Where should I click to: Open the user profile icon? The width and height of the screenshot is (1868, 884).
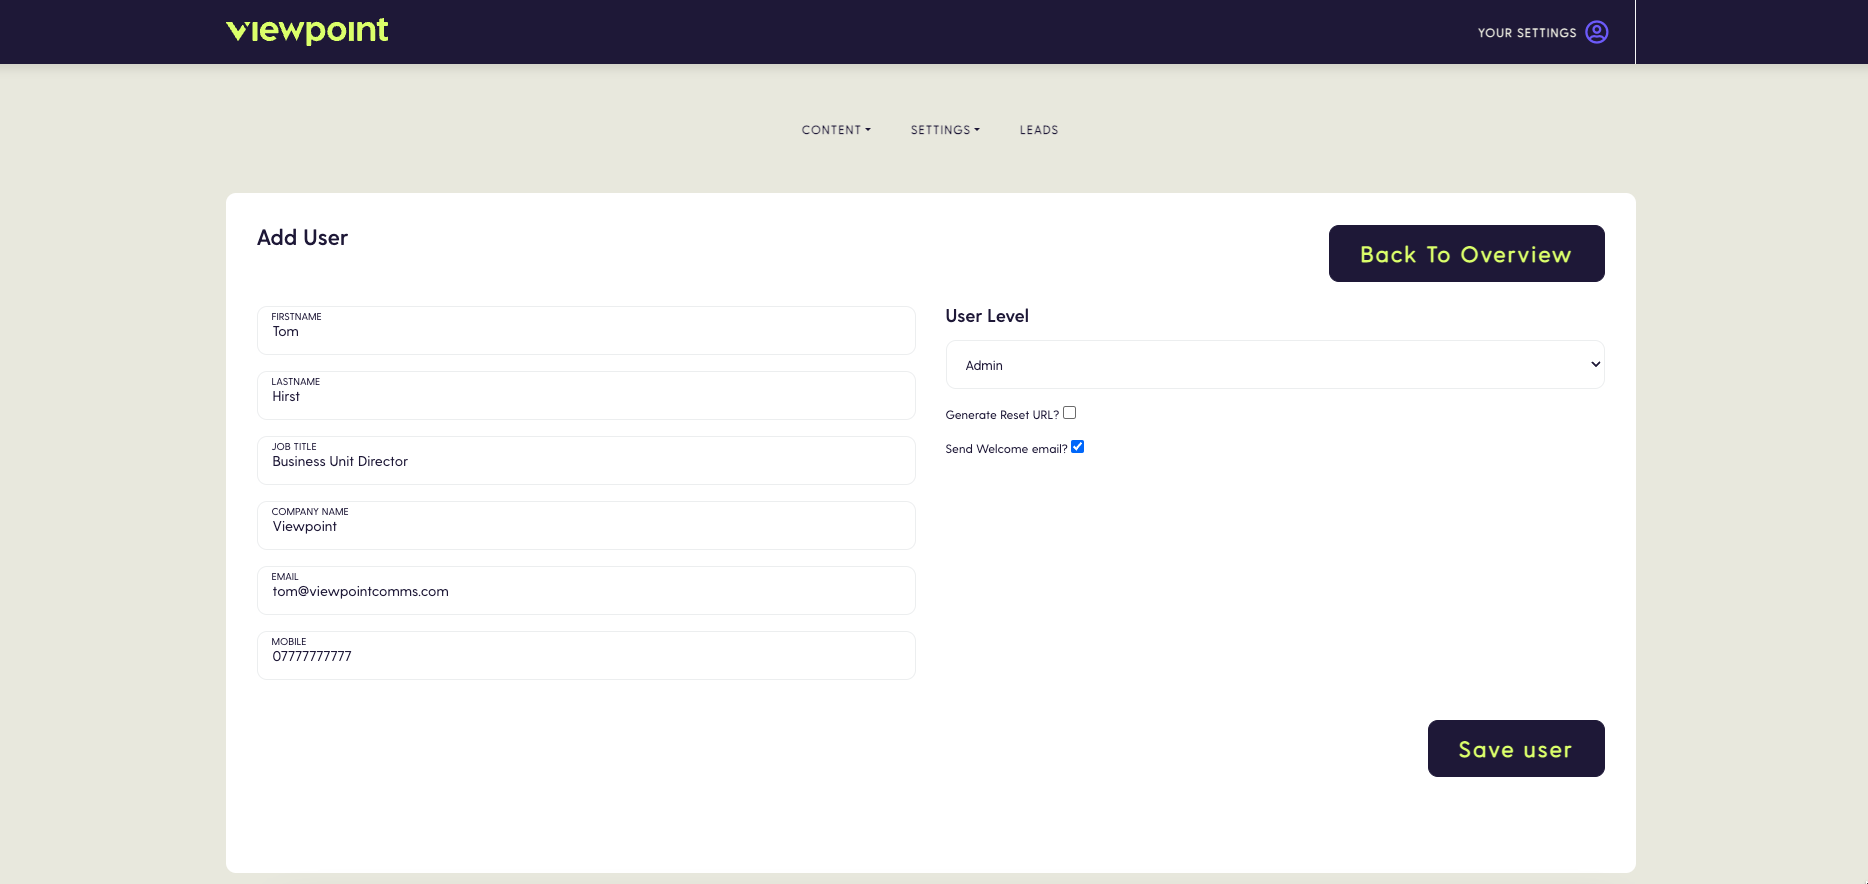(1597, 32)
